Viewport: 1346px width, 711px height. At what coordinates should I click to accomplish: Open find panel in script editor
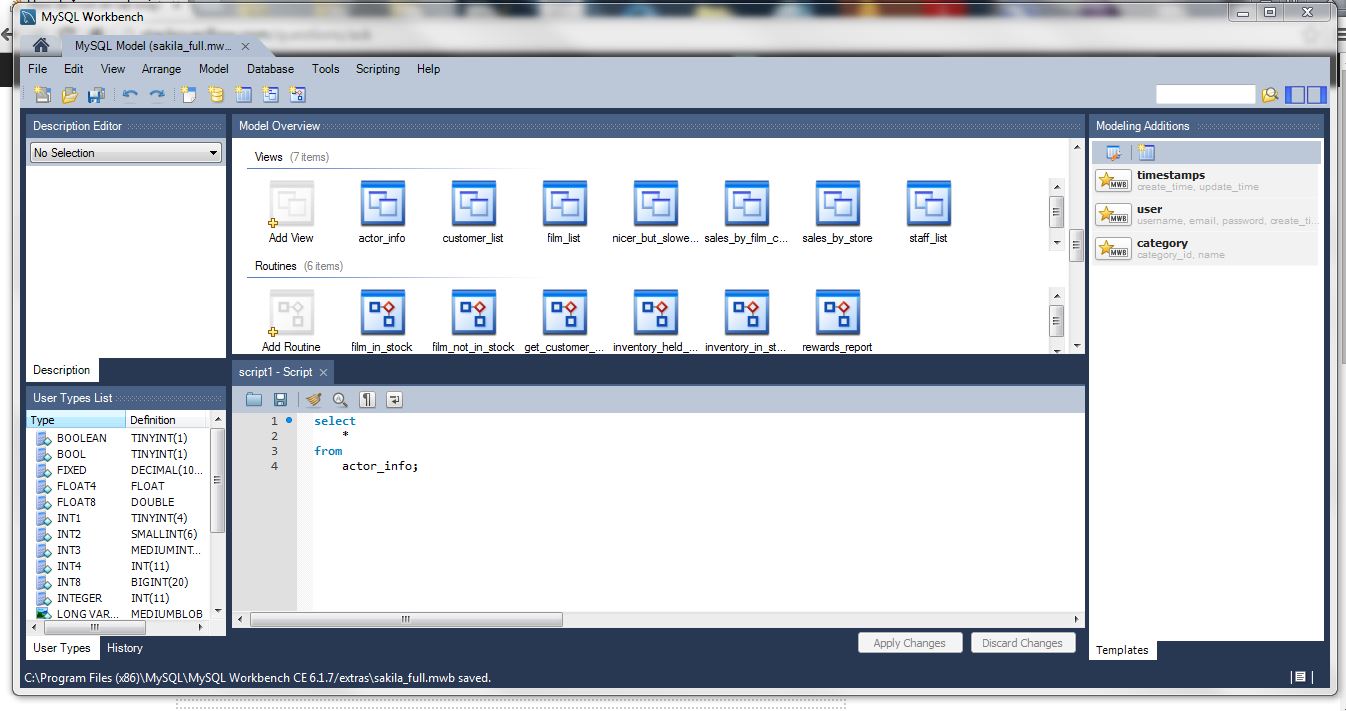pos(340,399)
